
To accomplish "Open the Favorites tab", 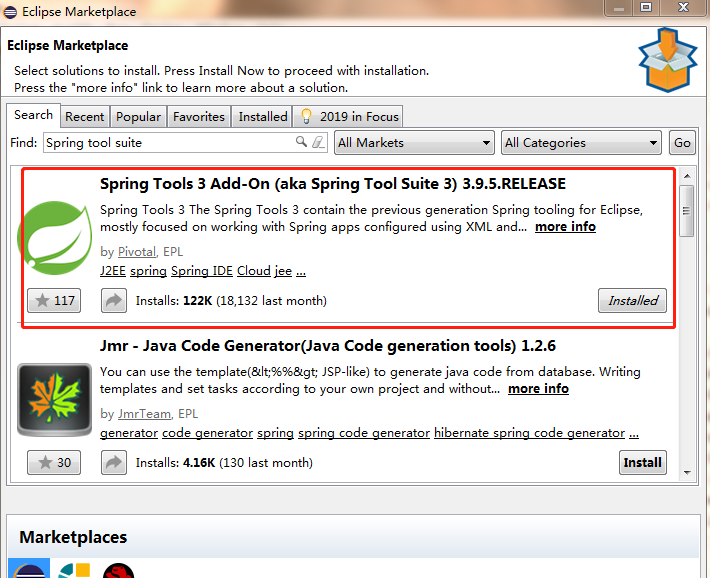I will (199, 117).
